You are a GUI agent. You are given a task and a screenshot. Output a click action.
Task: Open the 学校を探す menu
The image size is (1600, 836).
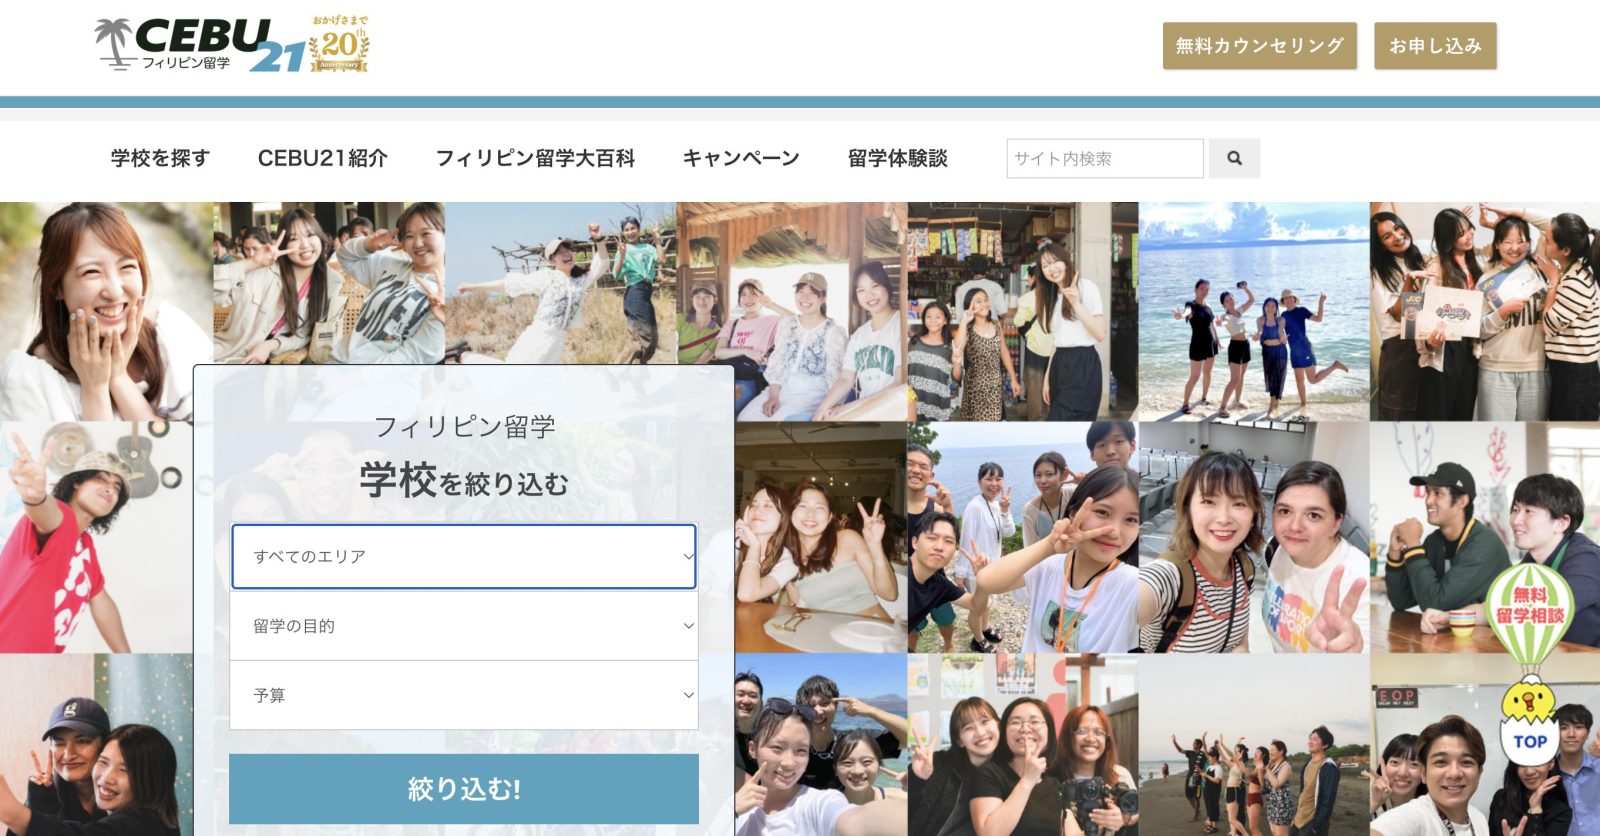pos(160,158)
